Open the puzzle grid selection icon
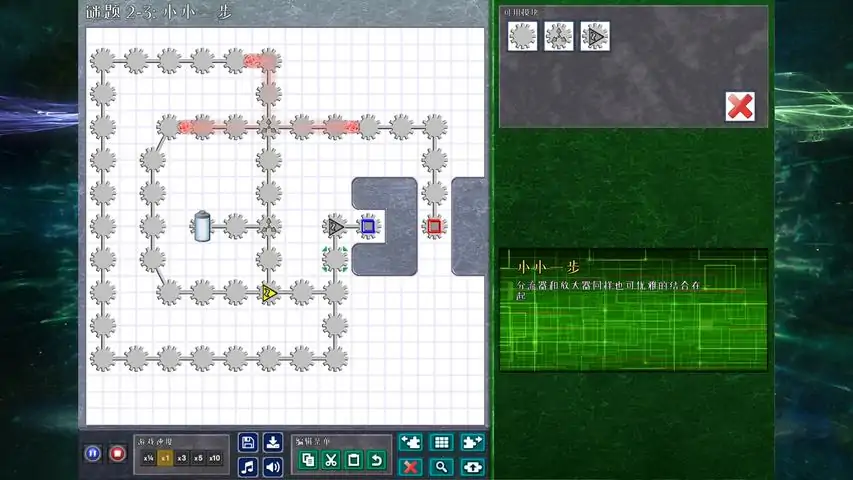This screenshot has height=480, width=853. [x=441, y=442]
